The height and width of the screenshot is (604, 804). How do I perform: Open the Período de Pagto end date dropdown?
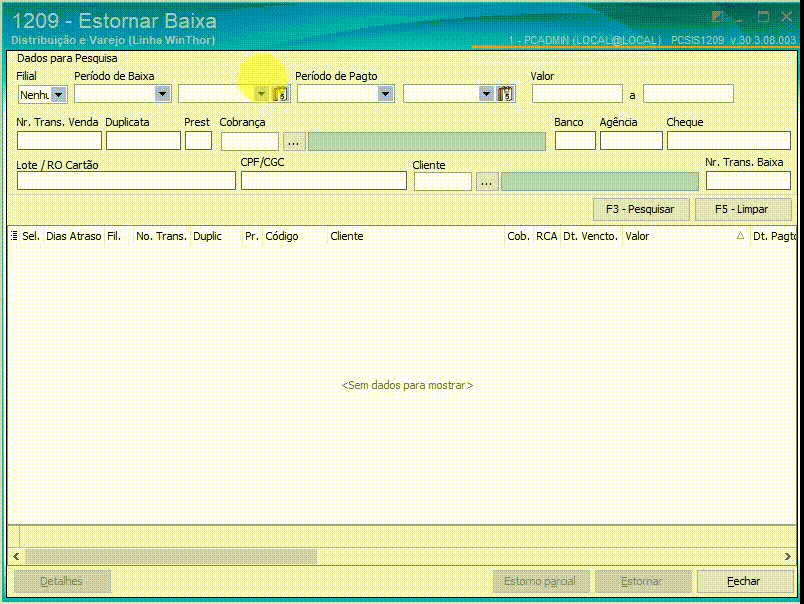(486, 94)
